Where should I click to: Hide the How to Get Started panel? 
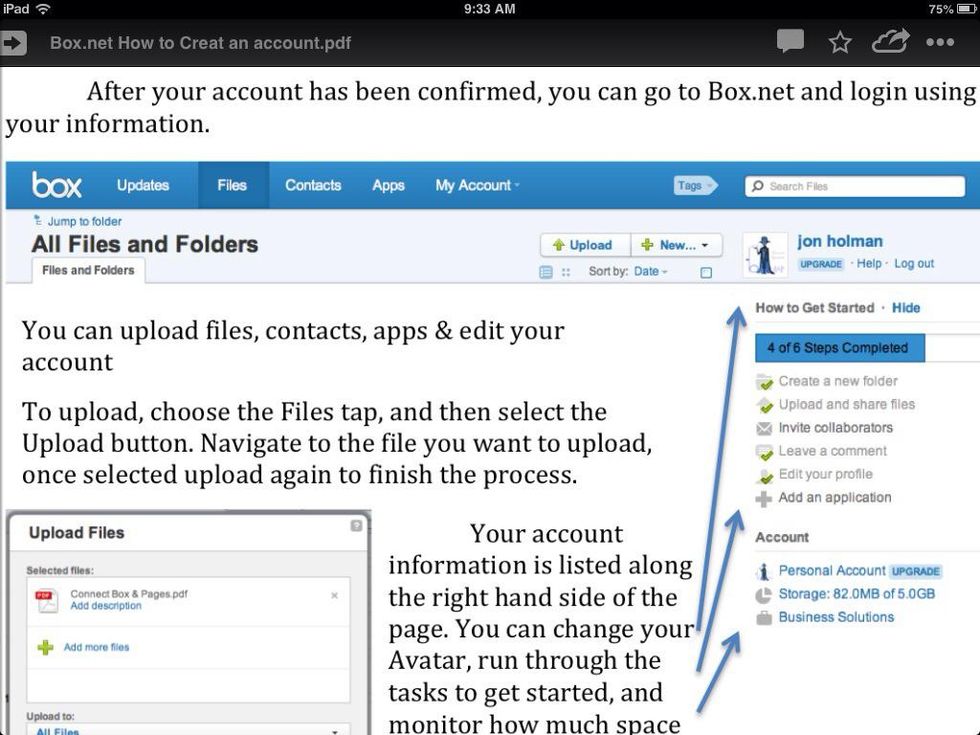[906, 307]
